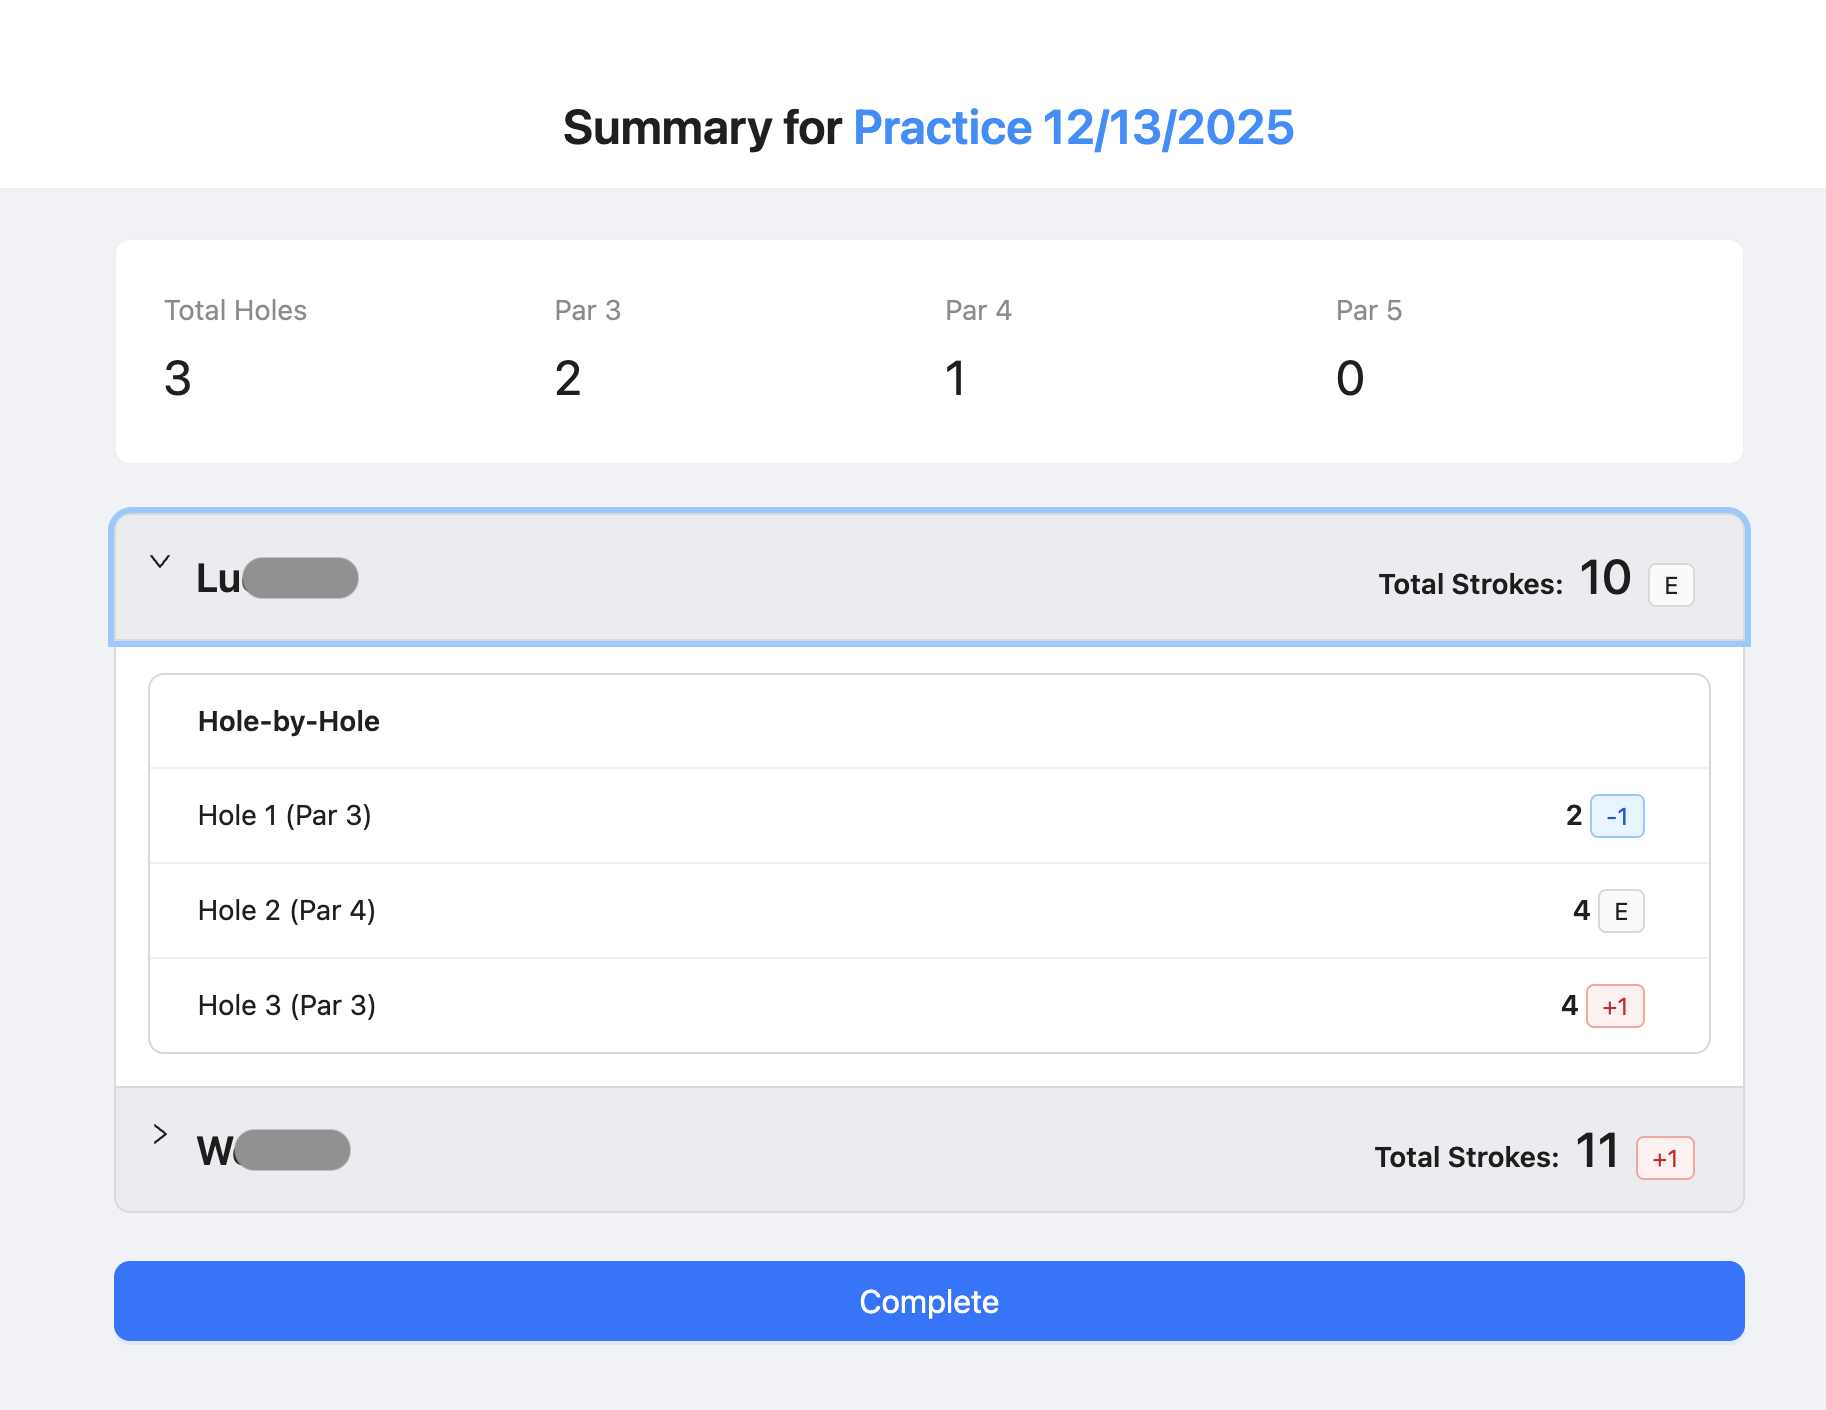Image resolution: width=1826 pixels, height=1410 pixels.
Task: Expand the W player section chevron
Action: point(160,1134)
